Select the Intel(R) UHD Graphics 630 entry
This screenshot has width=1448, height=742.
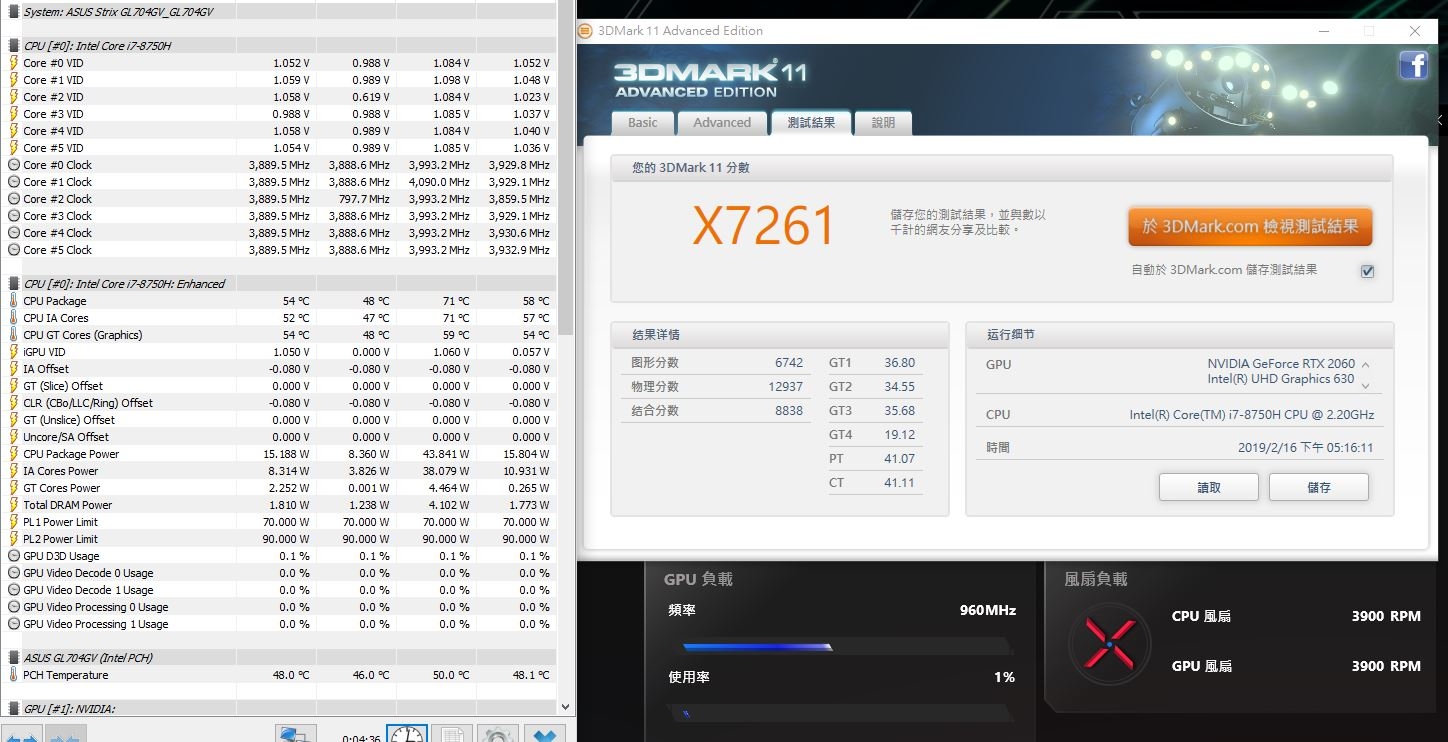[1281, 379]
